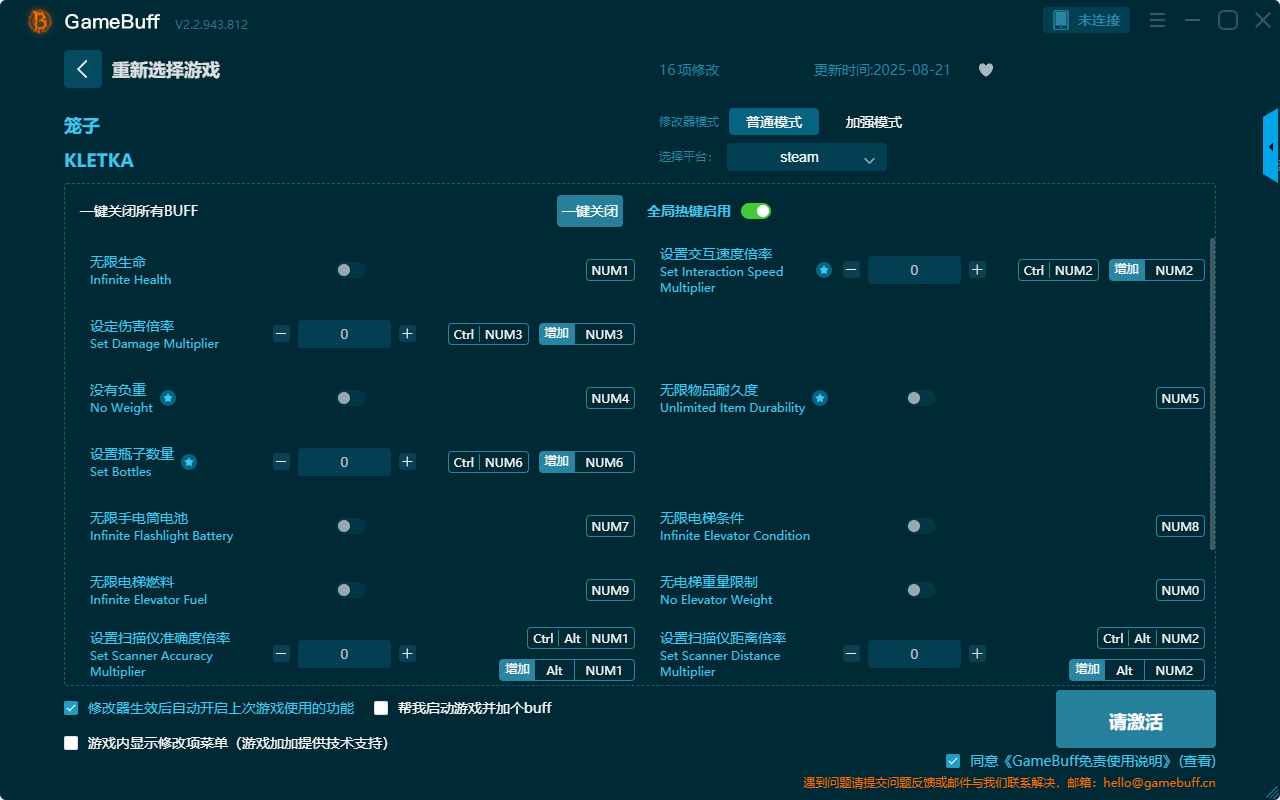The width and height of the screenshot is (1280, 800).
Task: Click NUM0 hotkey for No Elevator Weight
Action: point(1180,590)
